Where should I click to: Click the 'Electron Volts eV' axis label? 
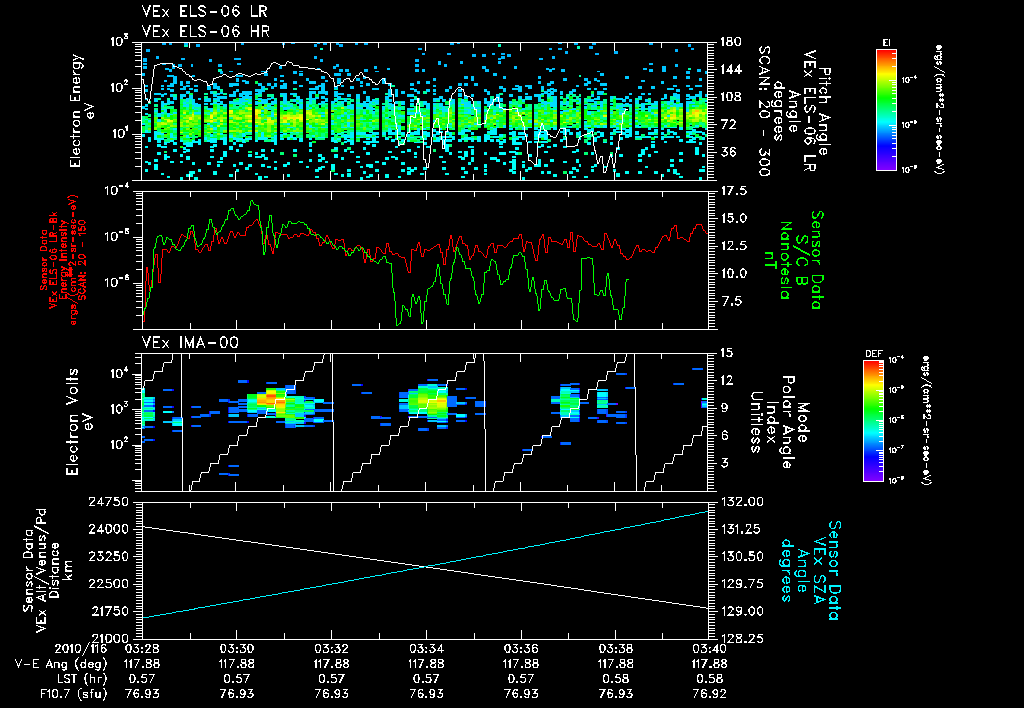click(x=78, y=421)
